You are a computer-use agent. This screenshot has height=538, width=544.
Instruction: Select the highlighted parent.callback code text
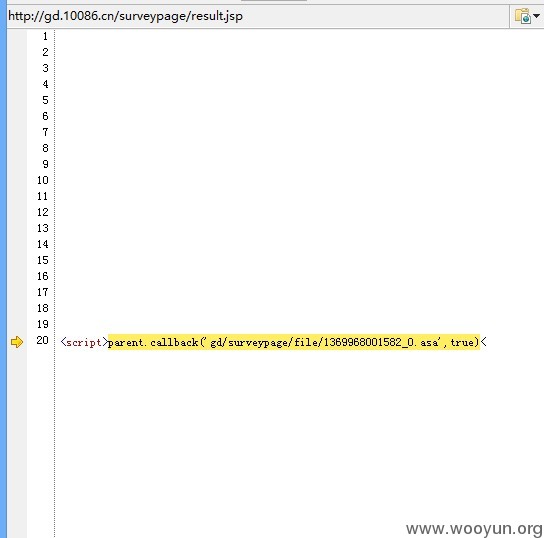pos(294,342)
